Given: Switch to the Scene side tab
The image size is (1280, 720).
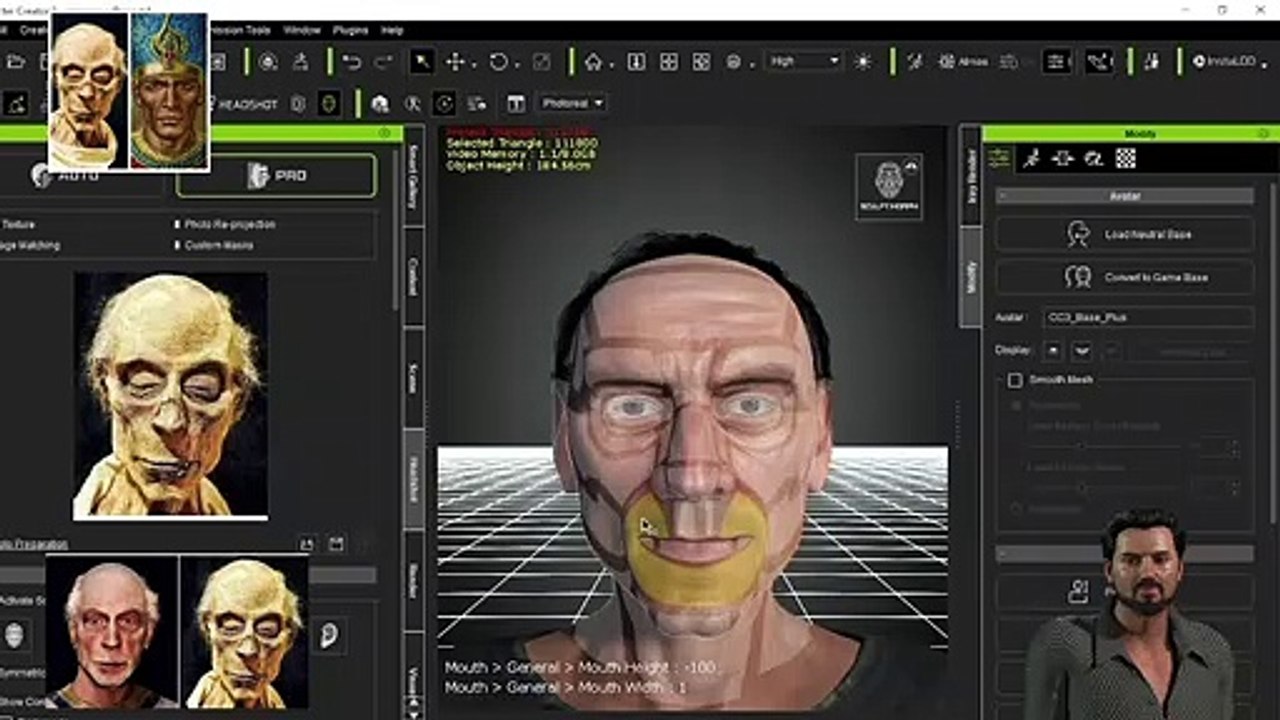Looking at the screenshot, I should click(413, 378).
